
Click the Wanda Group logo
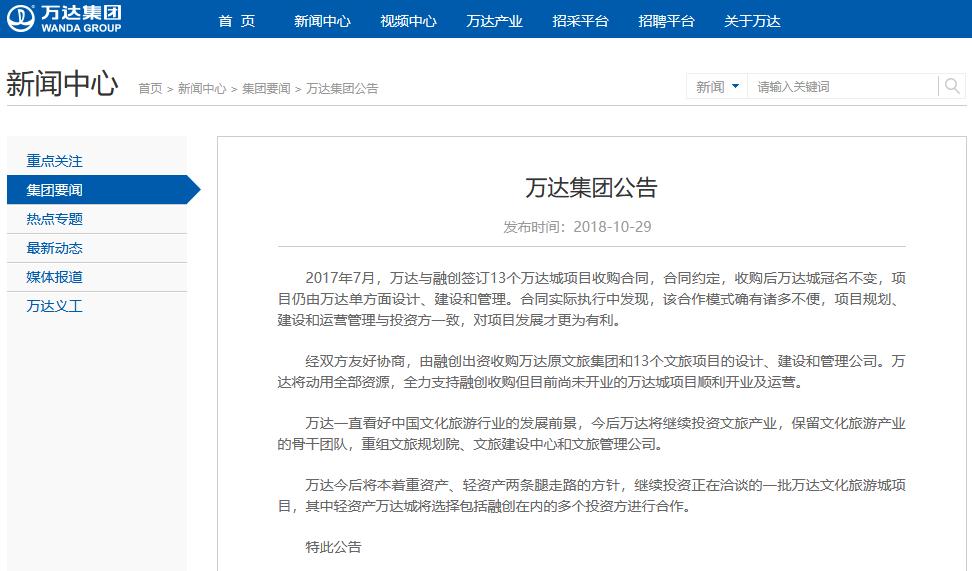point(64,19)
